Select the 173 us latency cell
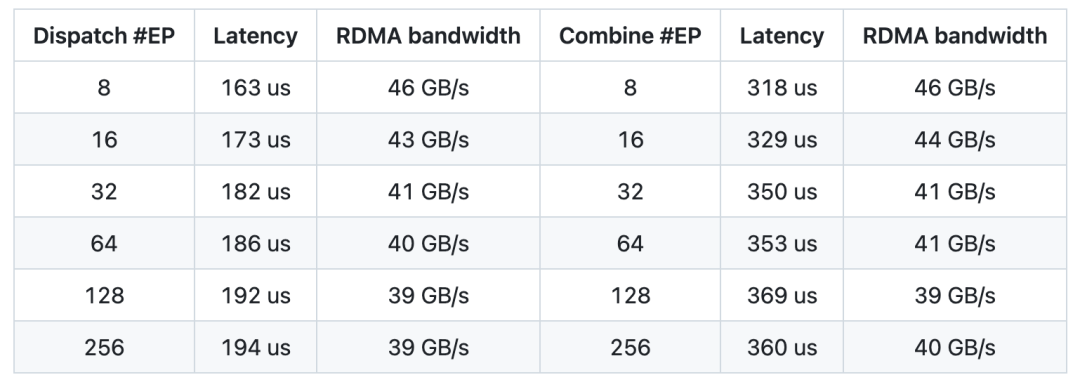This screenshot has height=389, width=1080. (x=256, y=140)
